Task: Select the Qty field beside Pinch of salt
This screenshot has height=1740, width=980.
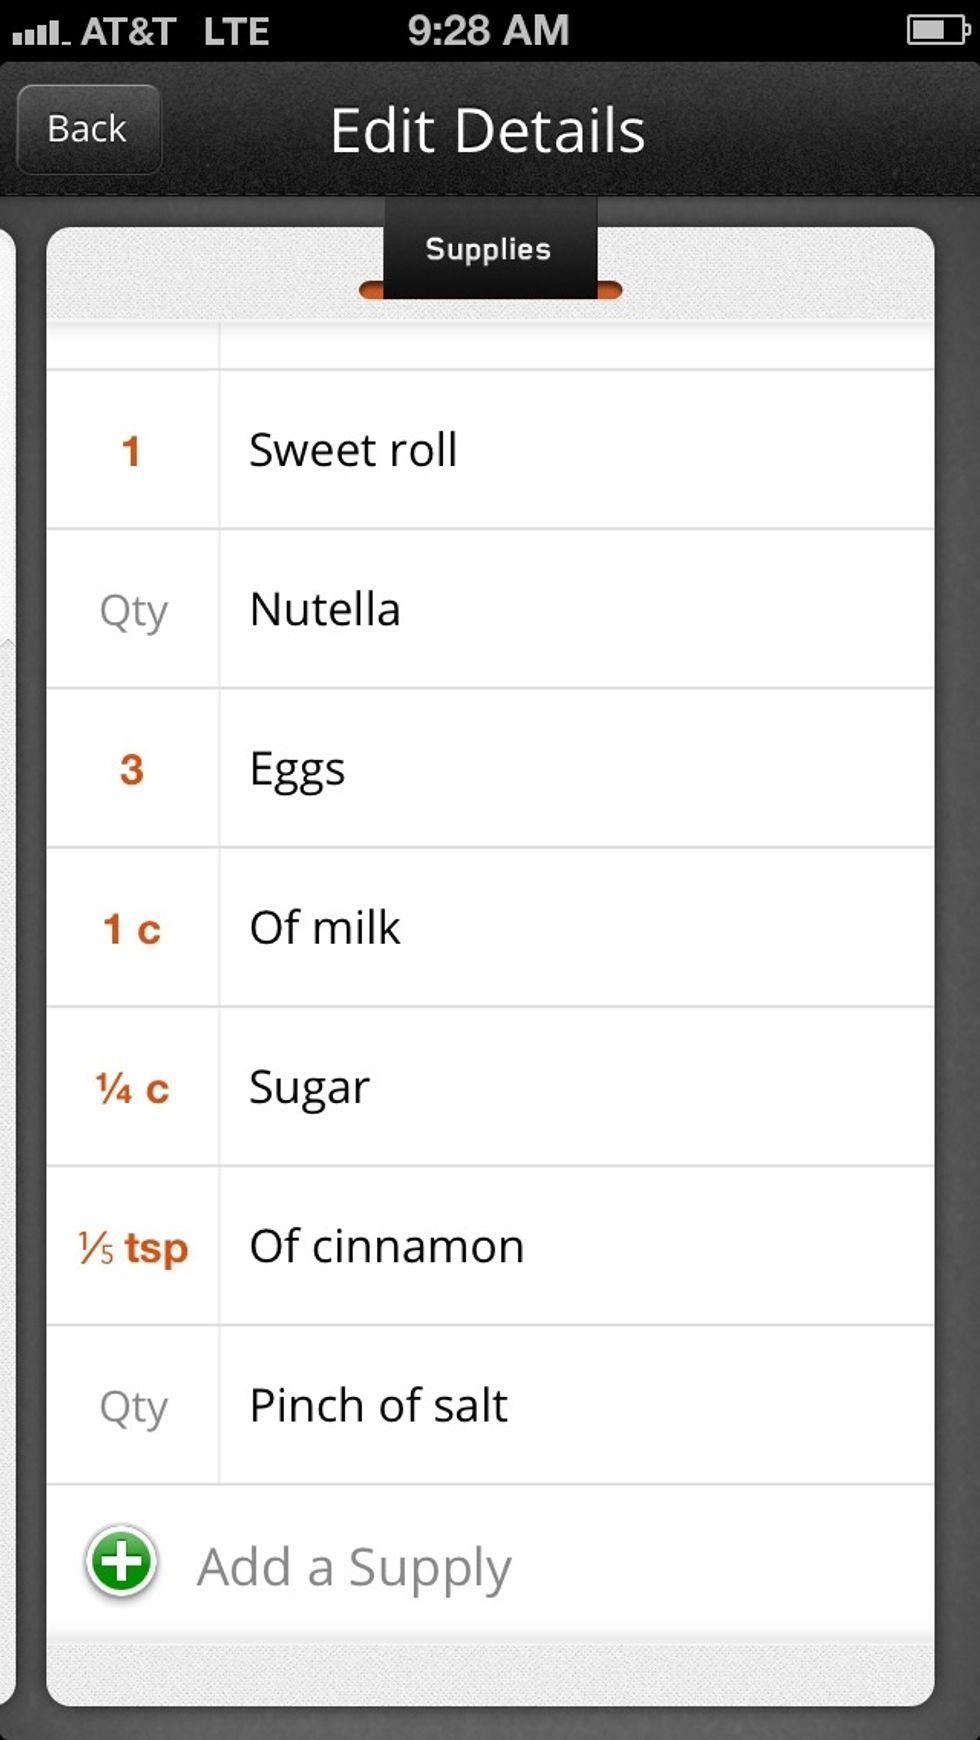Action: point(133,1405)
